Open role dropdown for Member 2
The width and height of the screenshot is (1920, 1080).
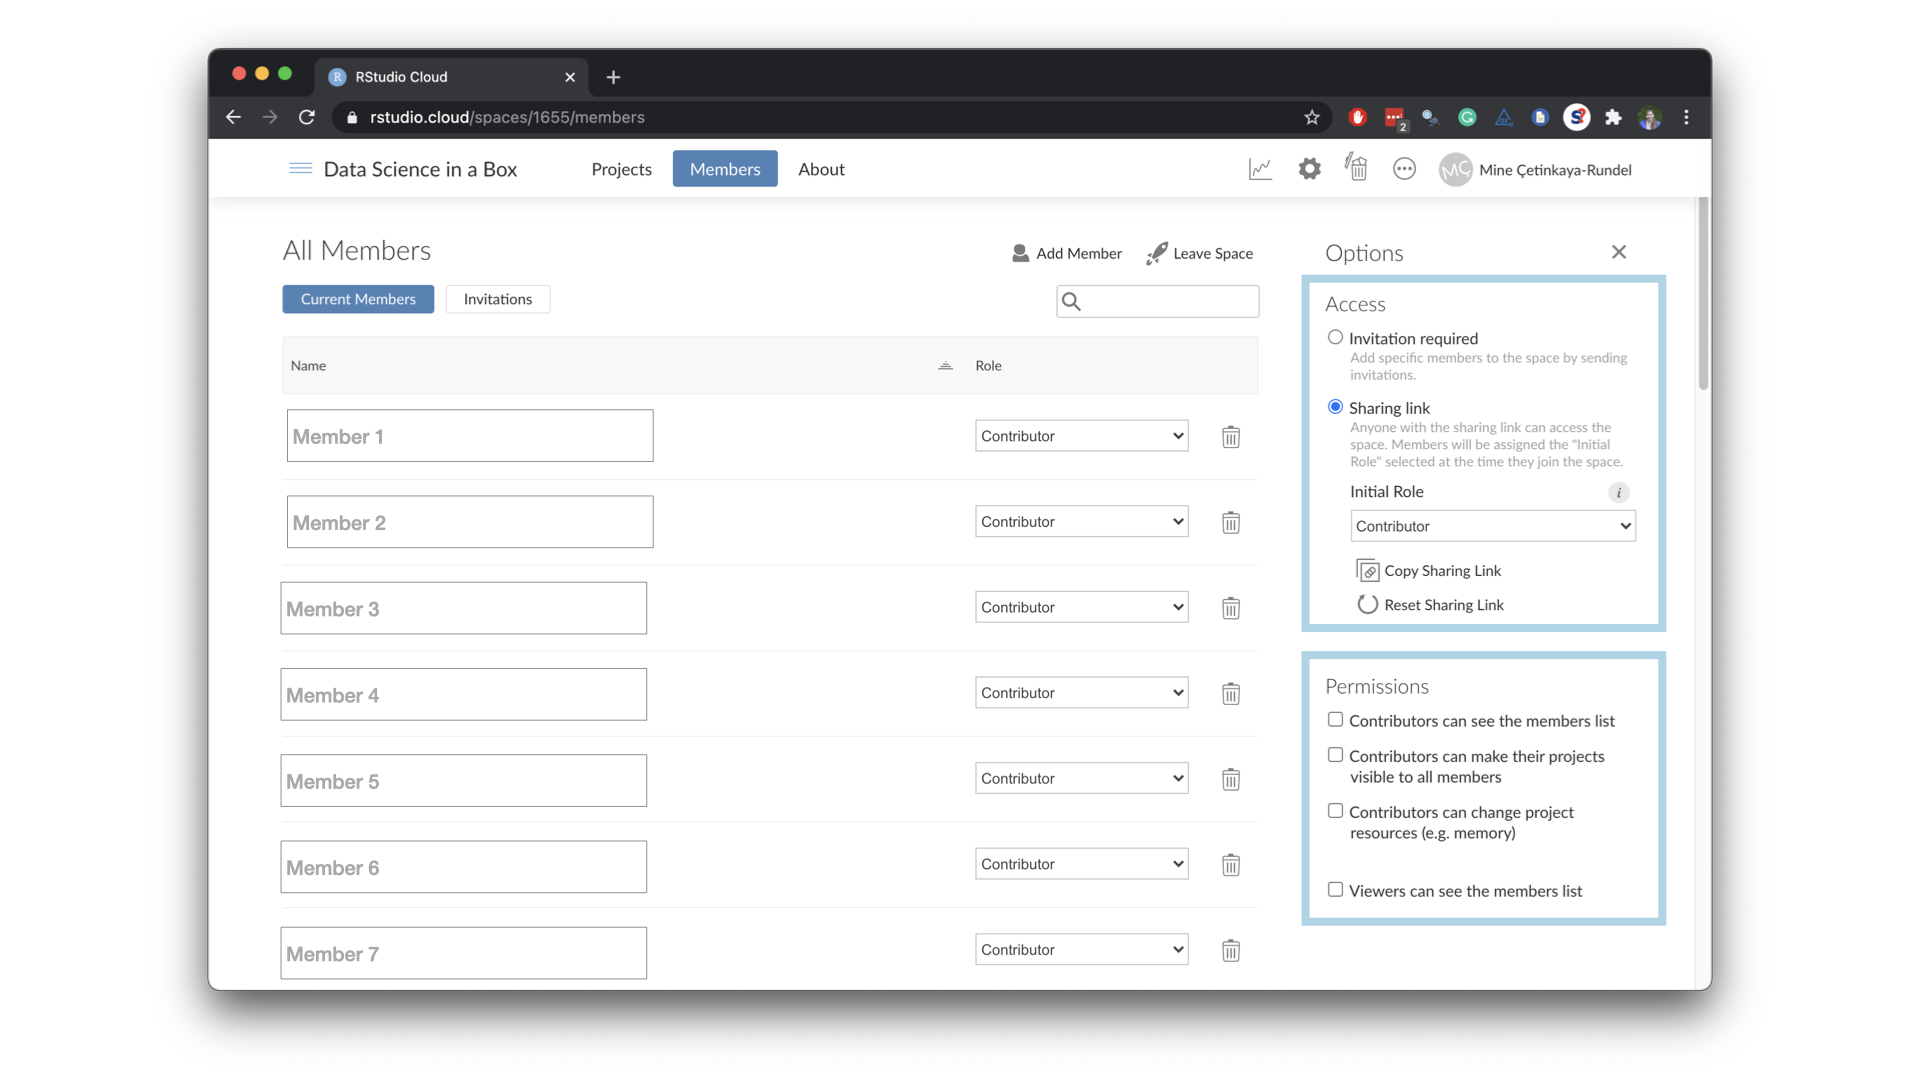1081,522
